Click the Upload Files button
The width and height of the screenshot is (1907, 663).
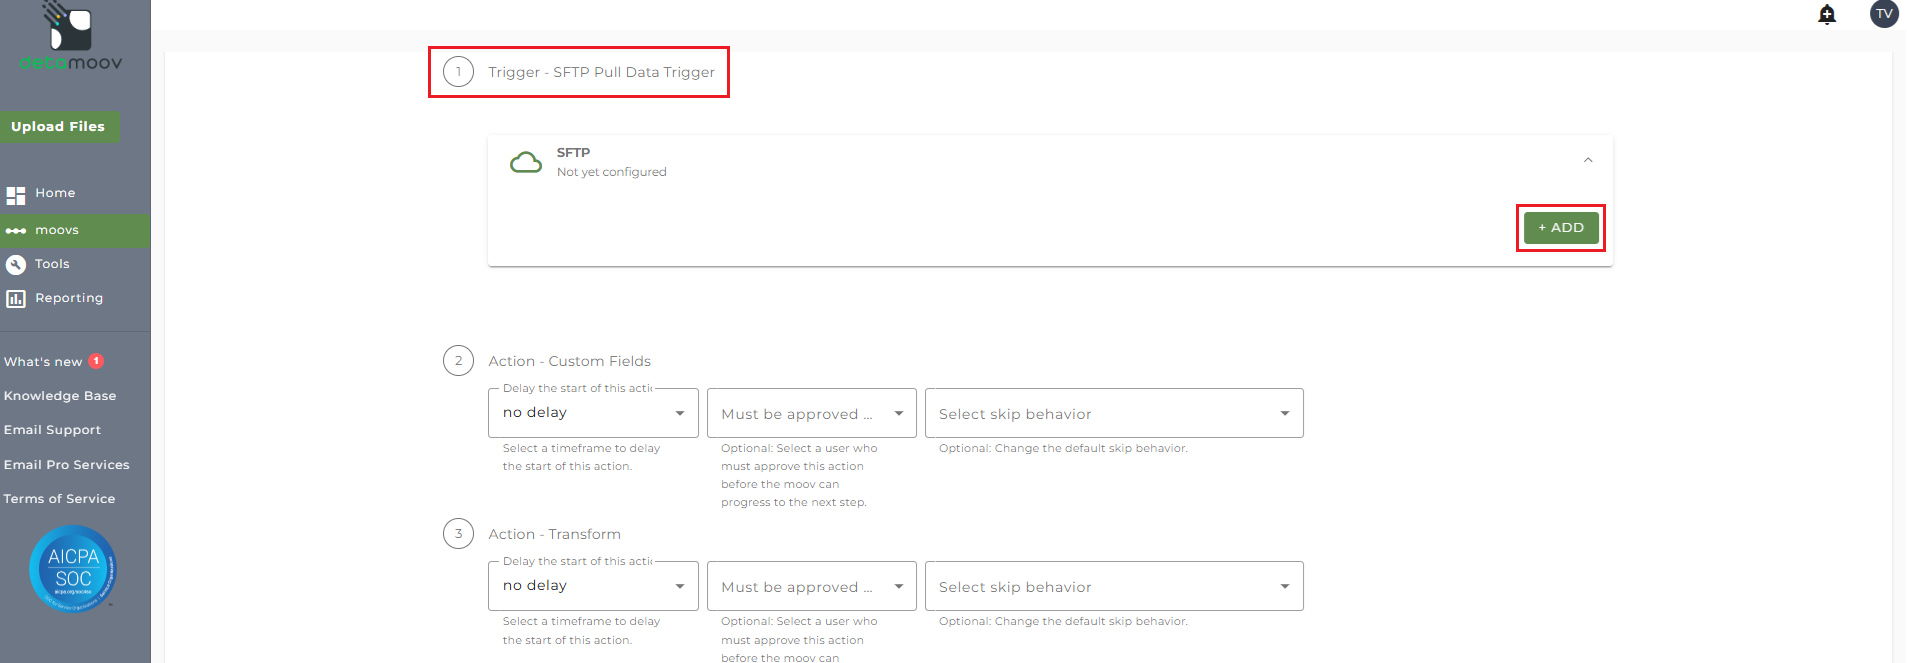pos(58,127)
